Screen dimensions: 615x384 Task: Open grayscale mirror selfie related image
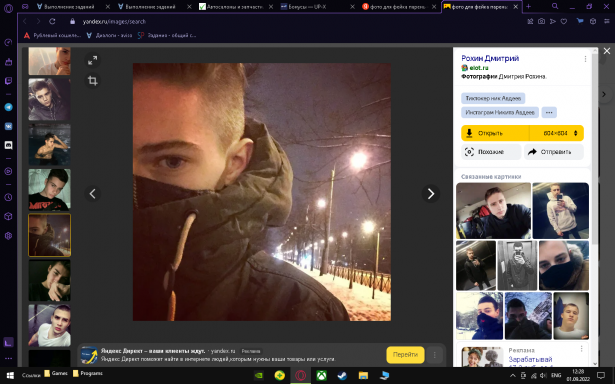tap(517, 266)
